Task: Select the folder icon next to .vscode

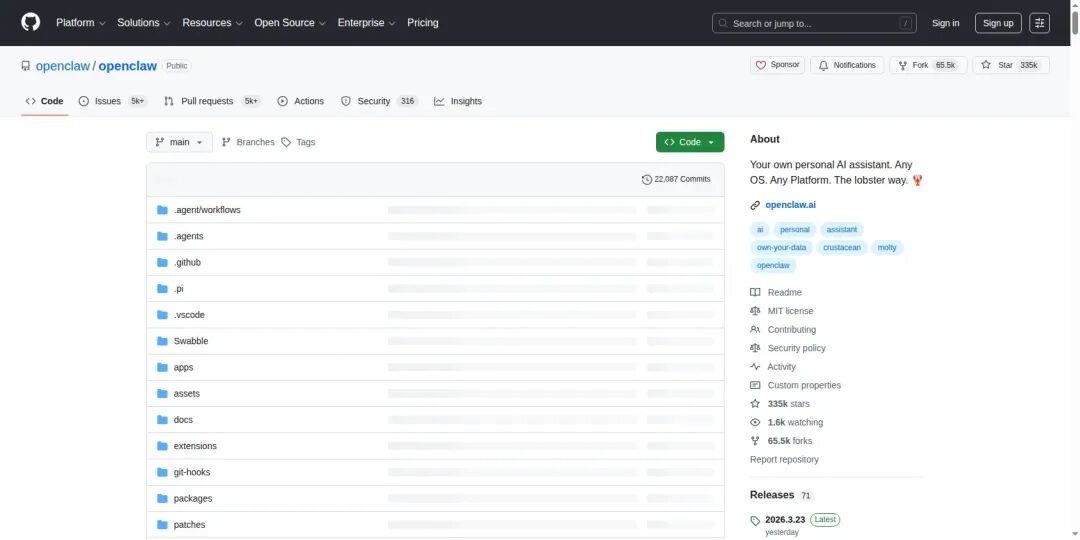Action: point(163,315)
